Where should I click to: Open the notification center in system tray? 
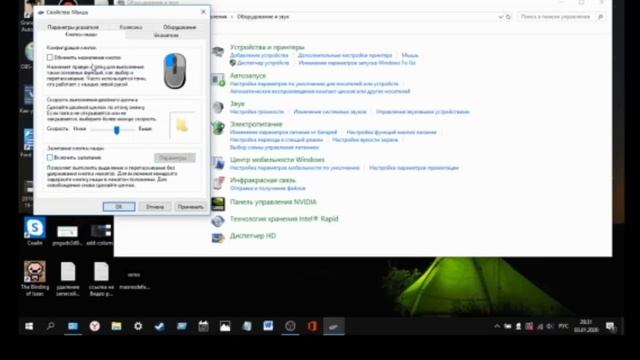point(611,326)
